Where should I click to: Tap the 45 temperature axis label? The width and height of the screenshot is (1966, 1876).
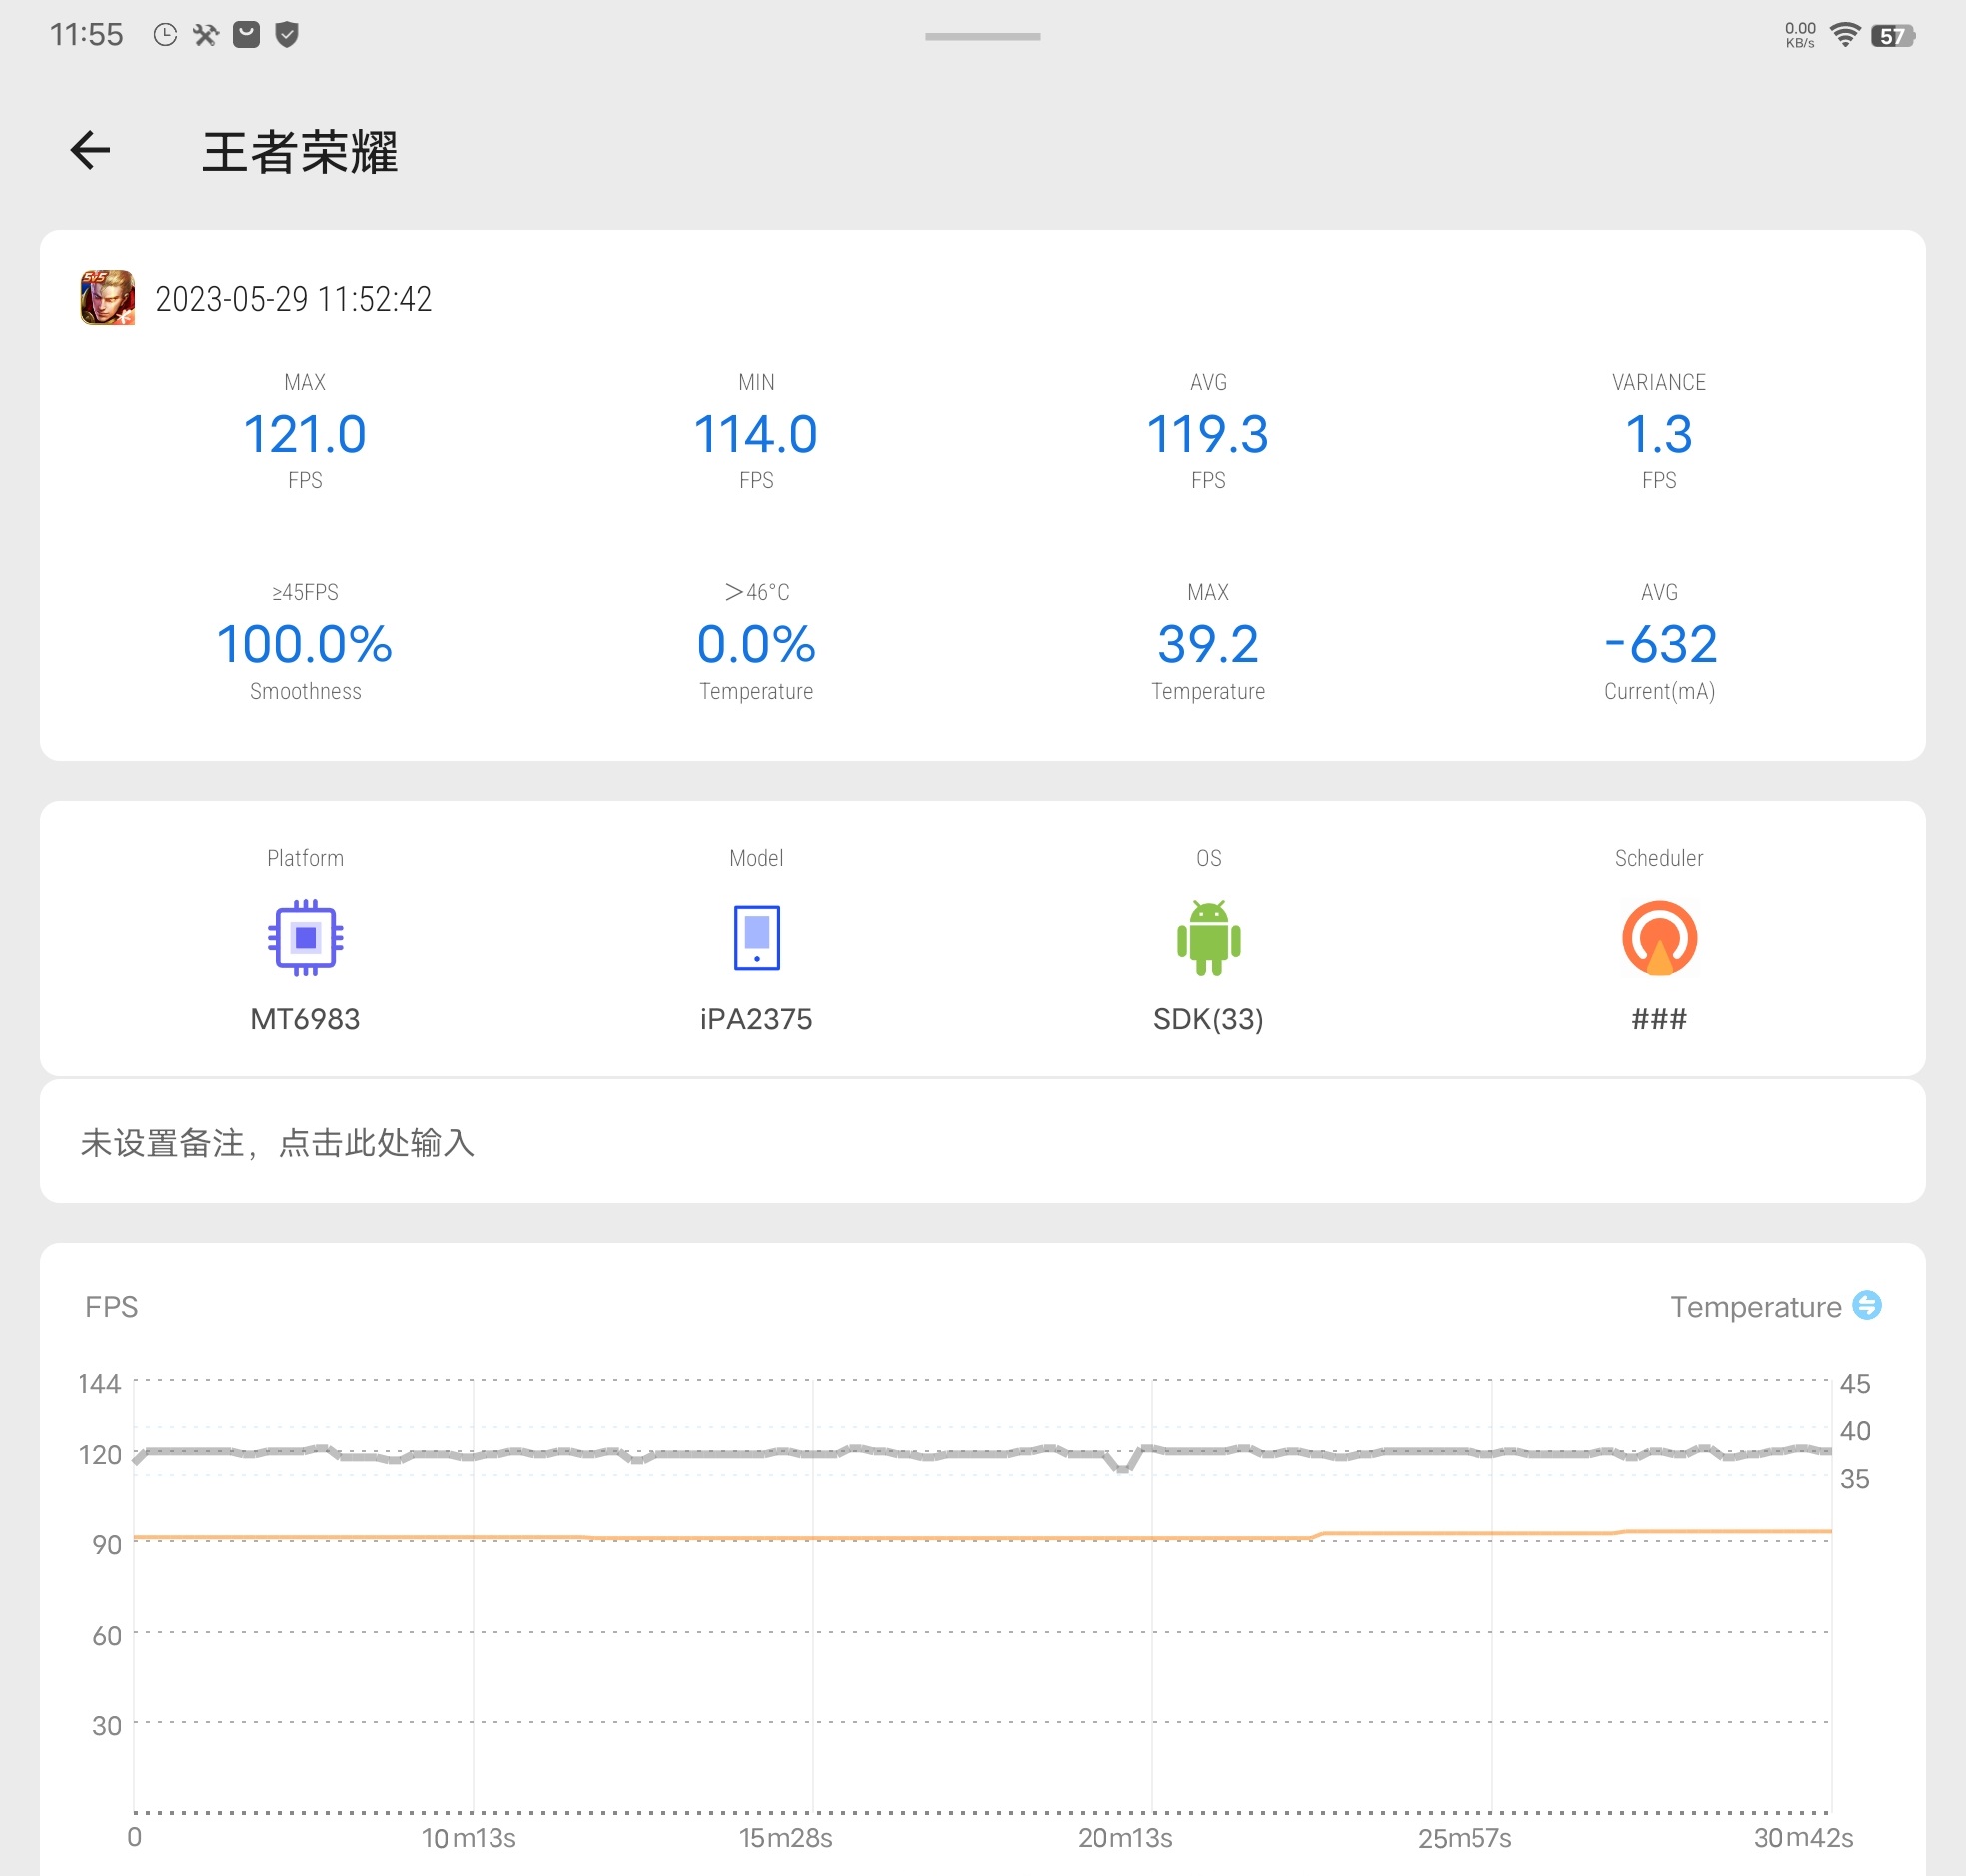click(1855, 1383)
